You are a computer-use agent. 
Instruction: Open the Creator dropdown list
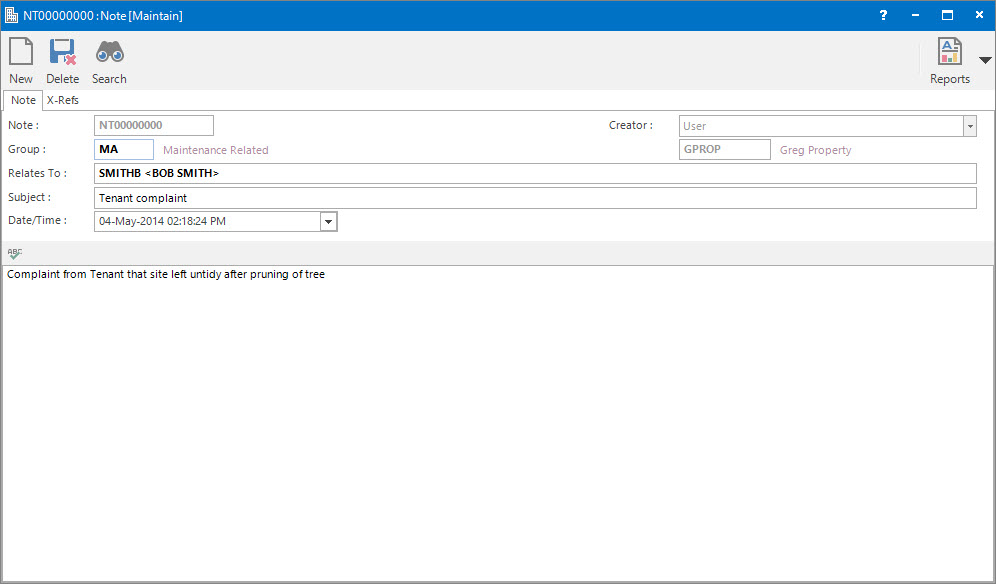click(969, 126)
